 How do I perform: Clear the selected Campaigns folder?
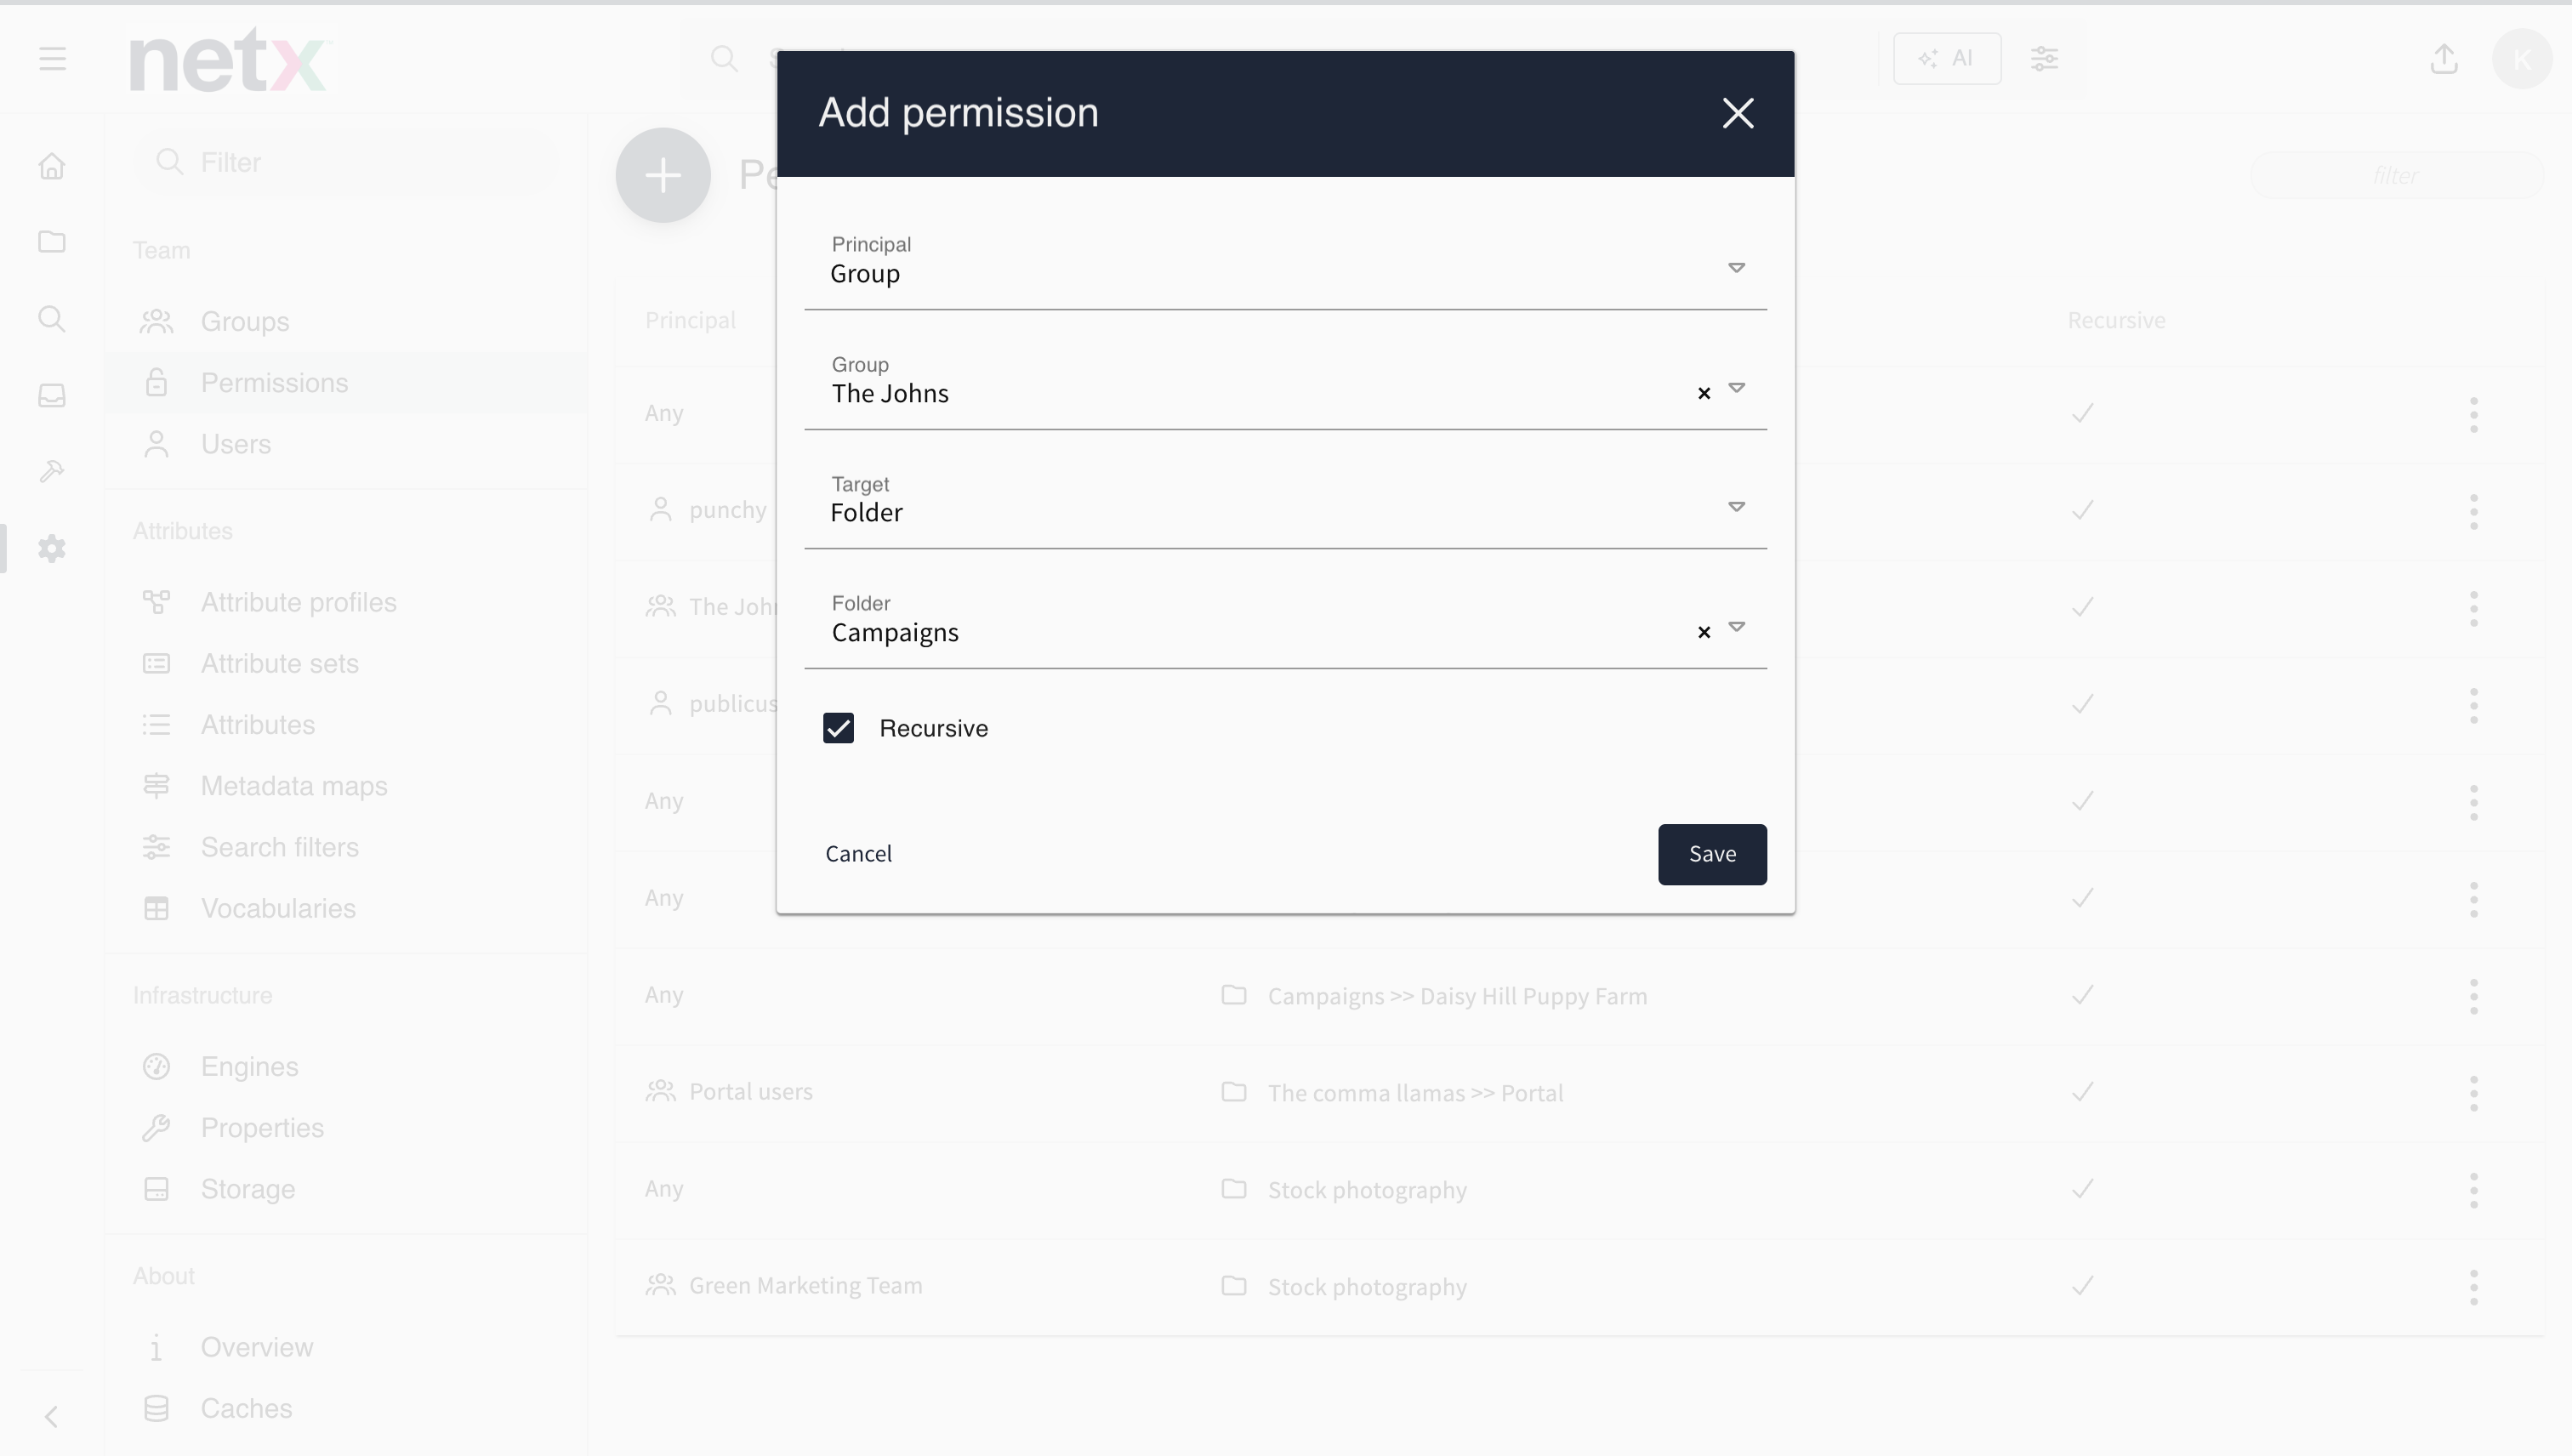pos(1704,632)
